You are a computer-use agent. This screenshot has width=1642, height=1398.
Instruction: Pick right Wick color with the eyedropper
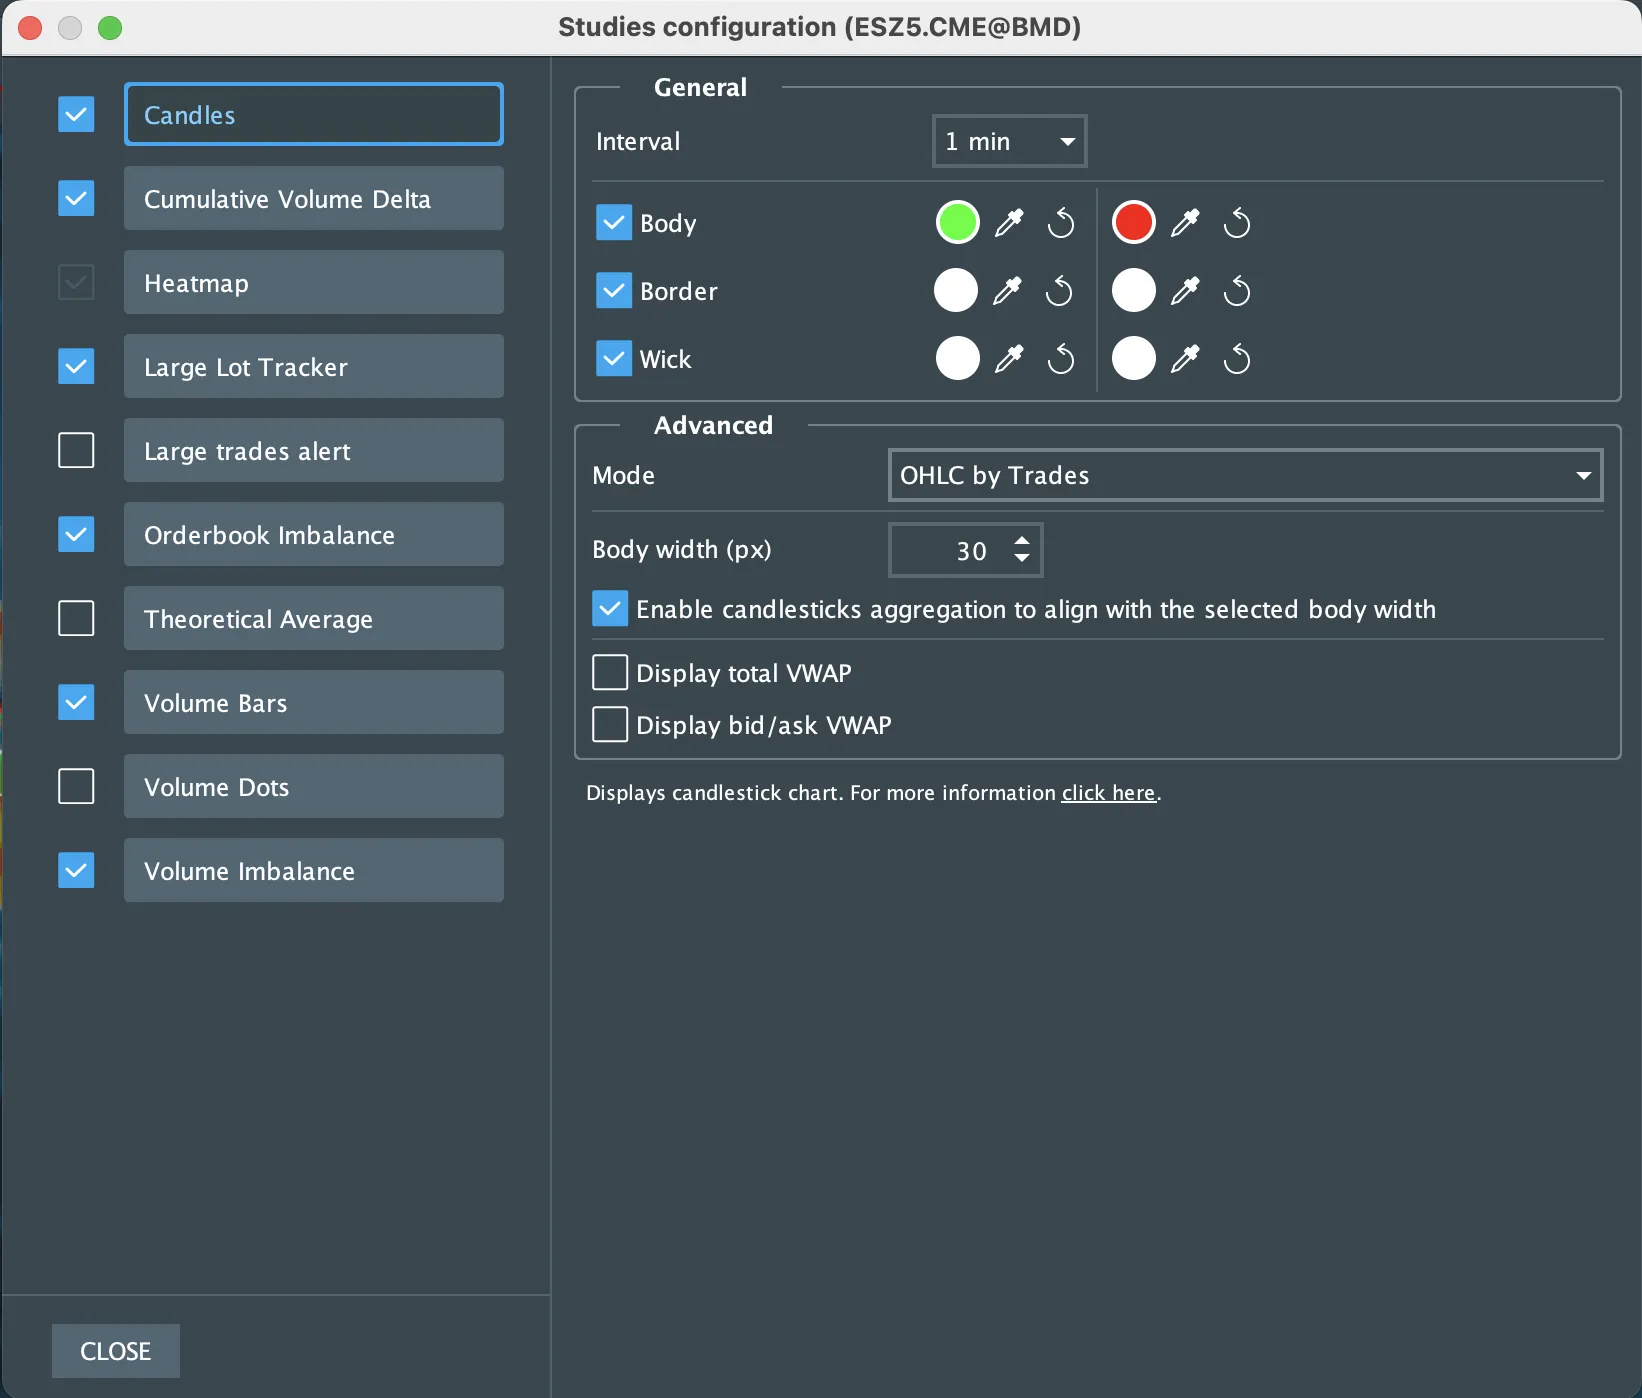pos(1185,359)
